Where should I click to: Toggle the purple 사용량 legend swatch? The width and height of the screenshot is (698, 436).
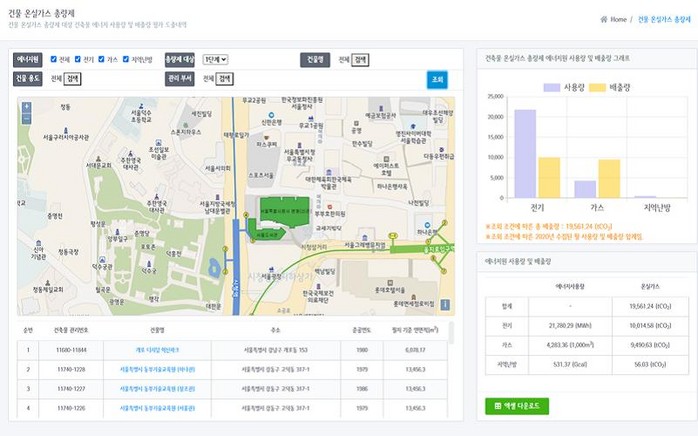552,88
